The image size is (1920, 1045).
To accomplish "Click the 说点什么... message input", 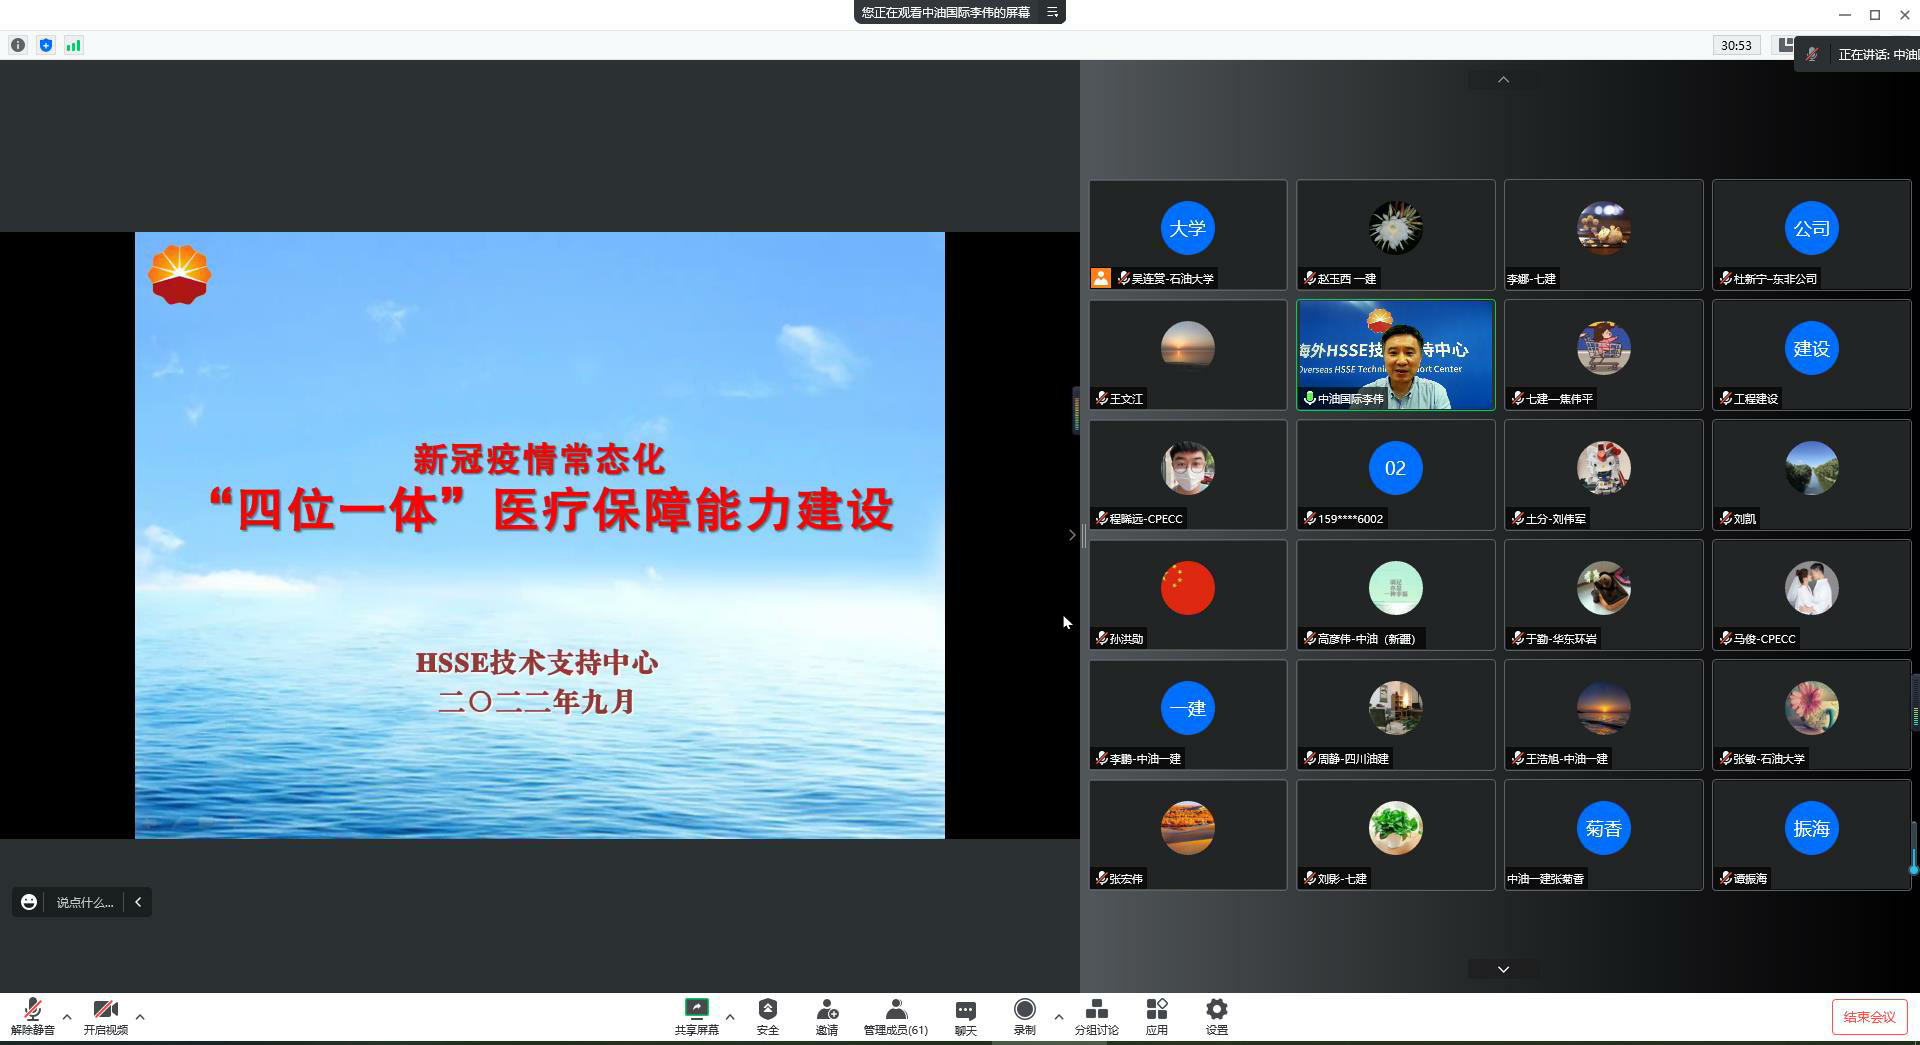I will (x=84, y=902).
